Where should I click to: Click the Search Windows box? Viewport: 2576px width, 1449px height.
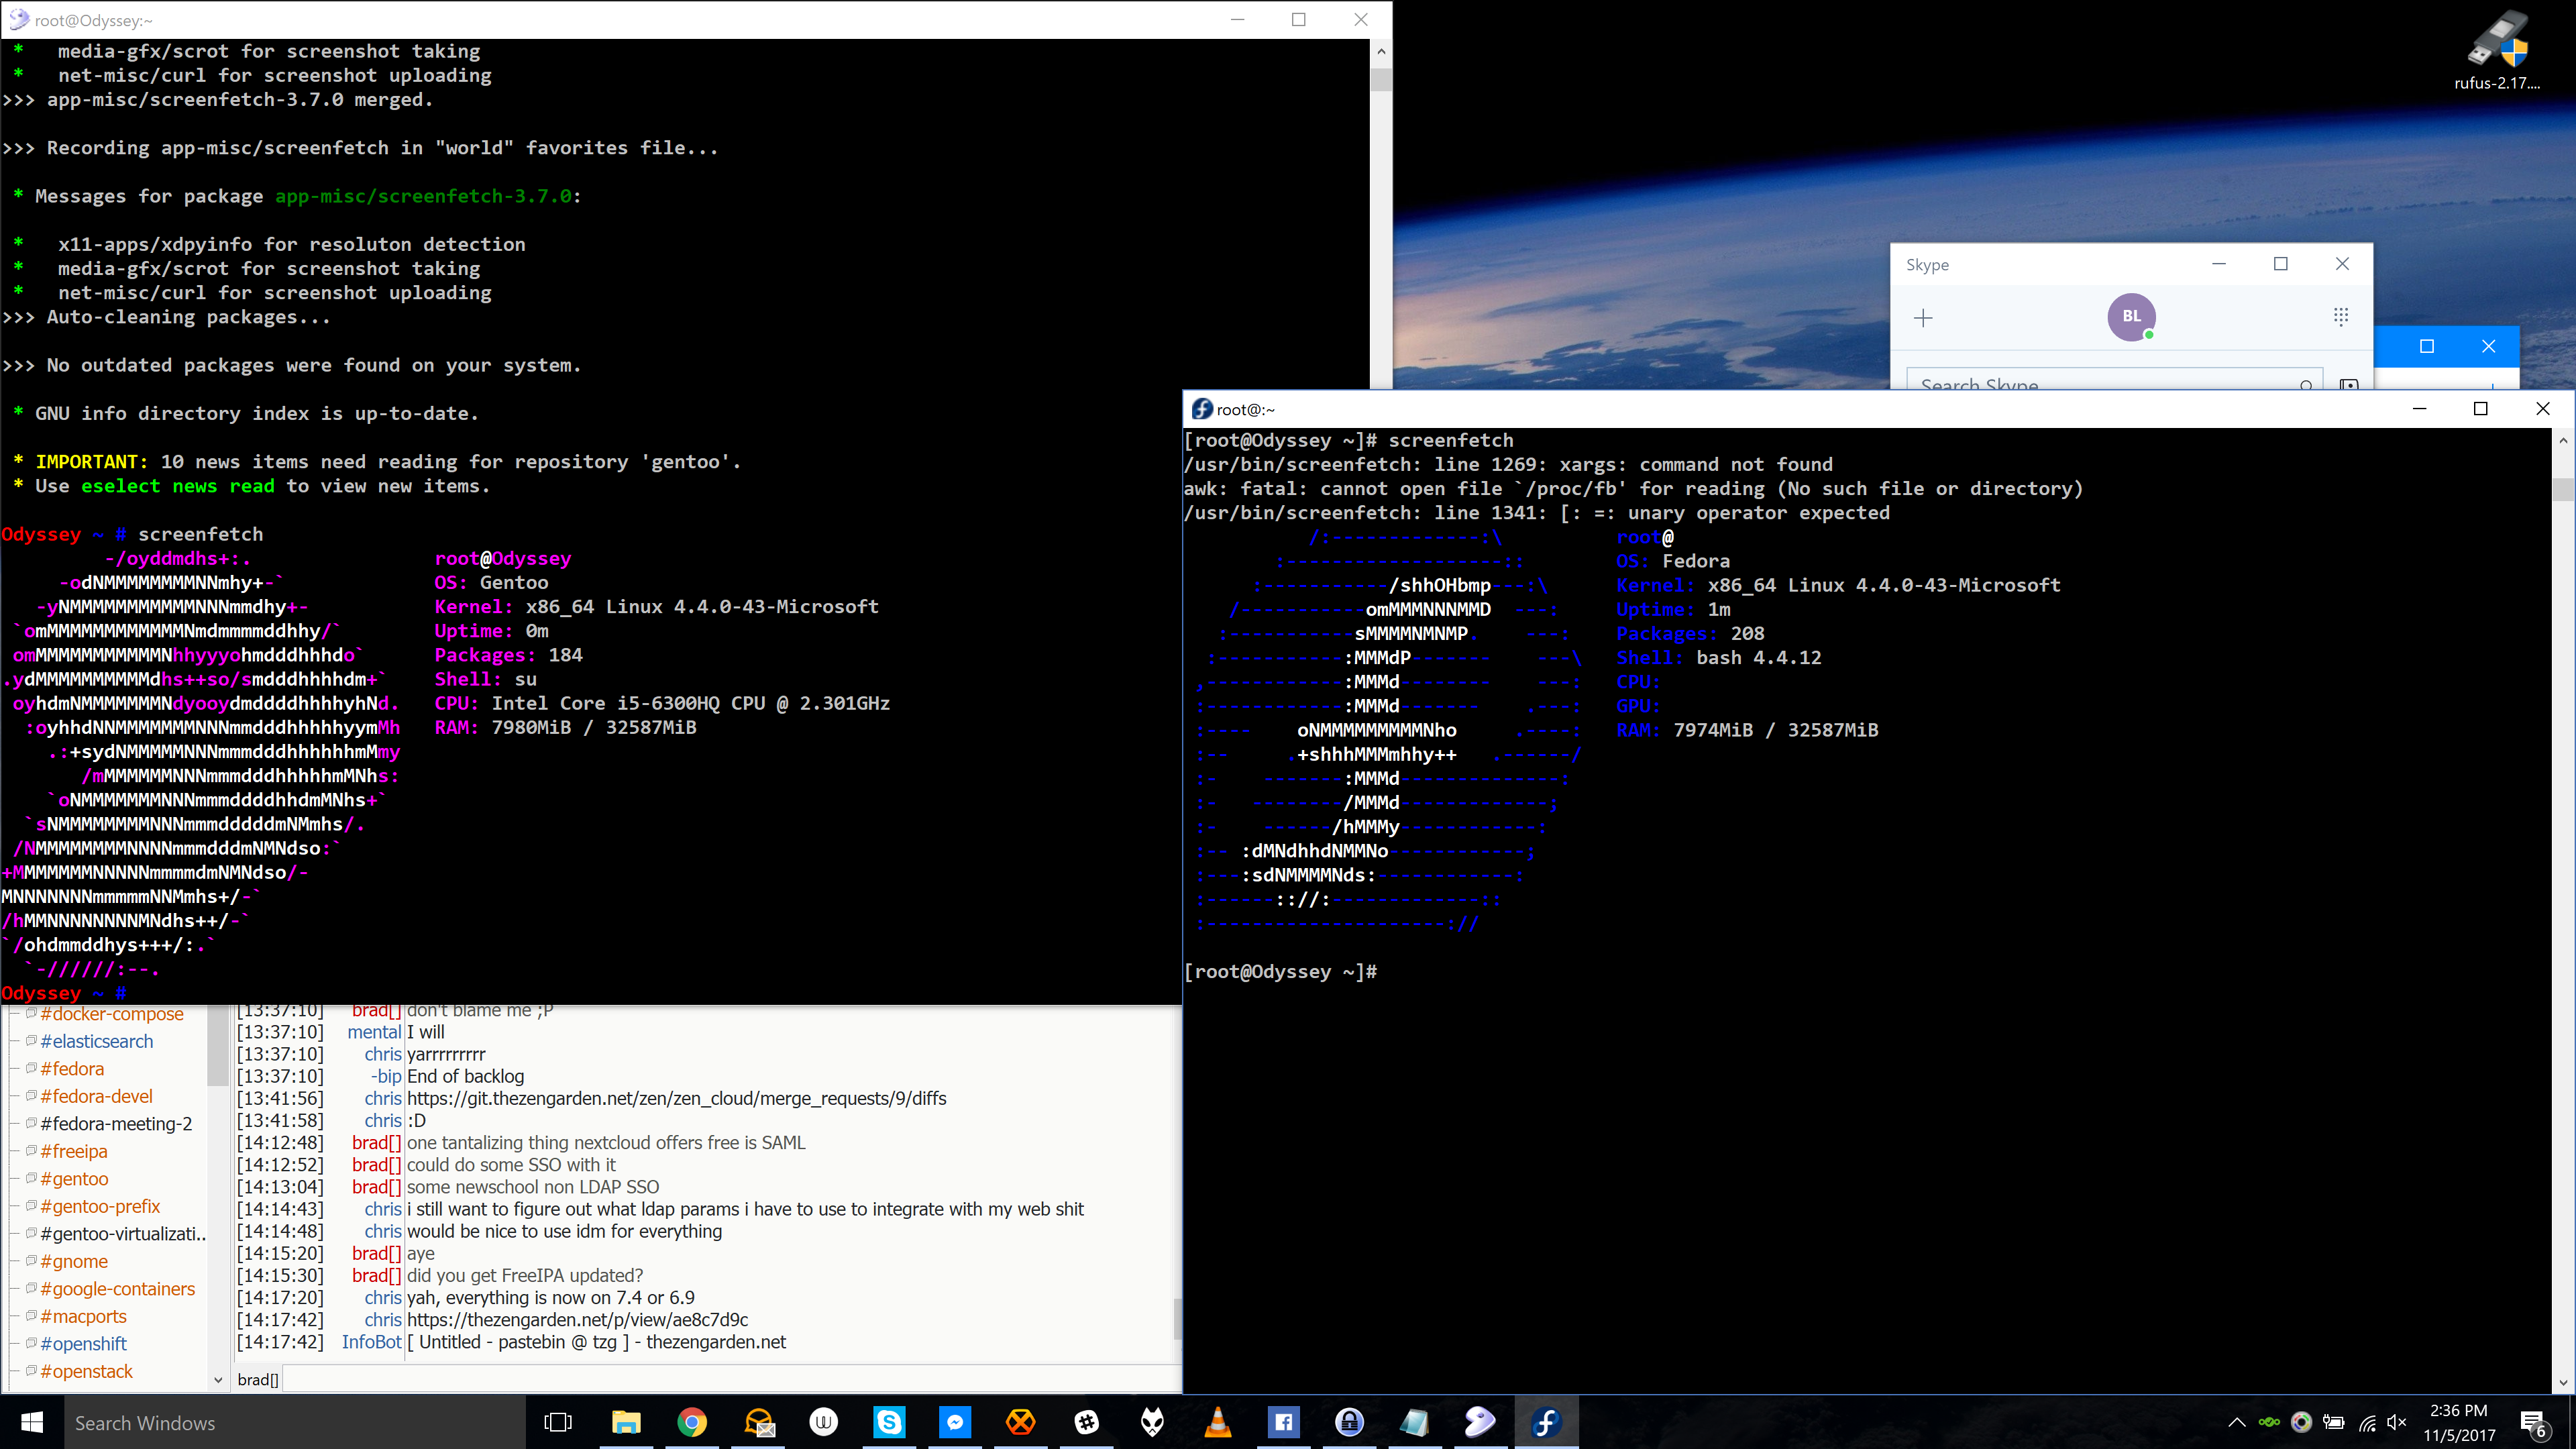point(295,1422)
